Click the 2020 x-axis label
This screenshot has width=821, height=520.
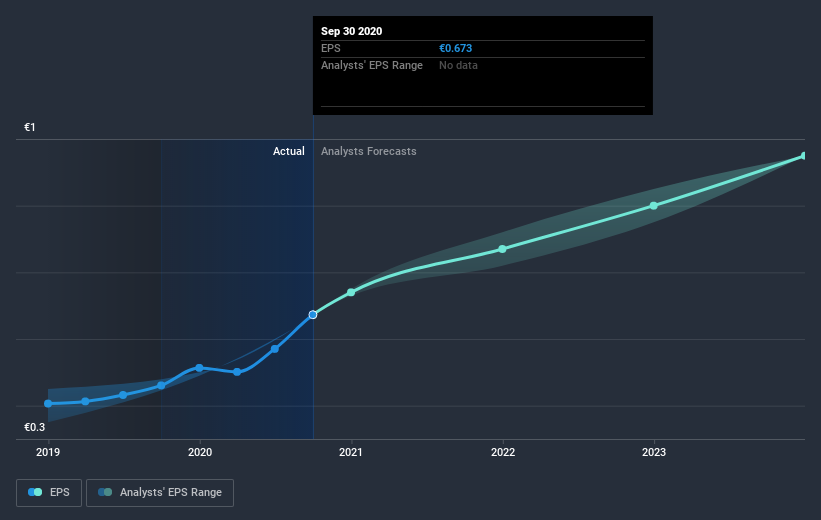(x=200, y=452)
